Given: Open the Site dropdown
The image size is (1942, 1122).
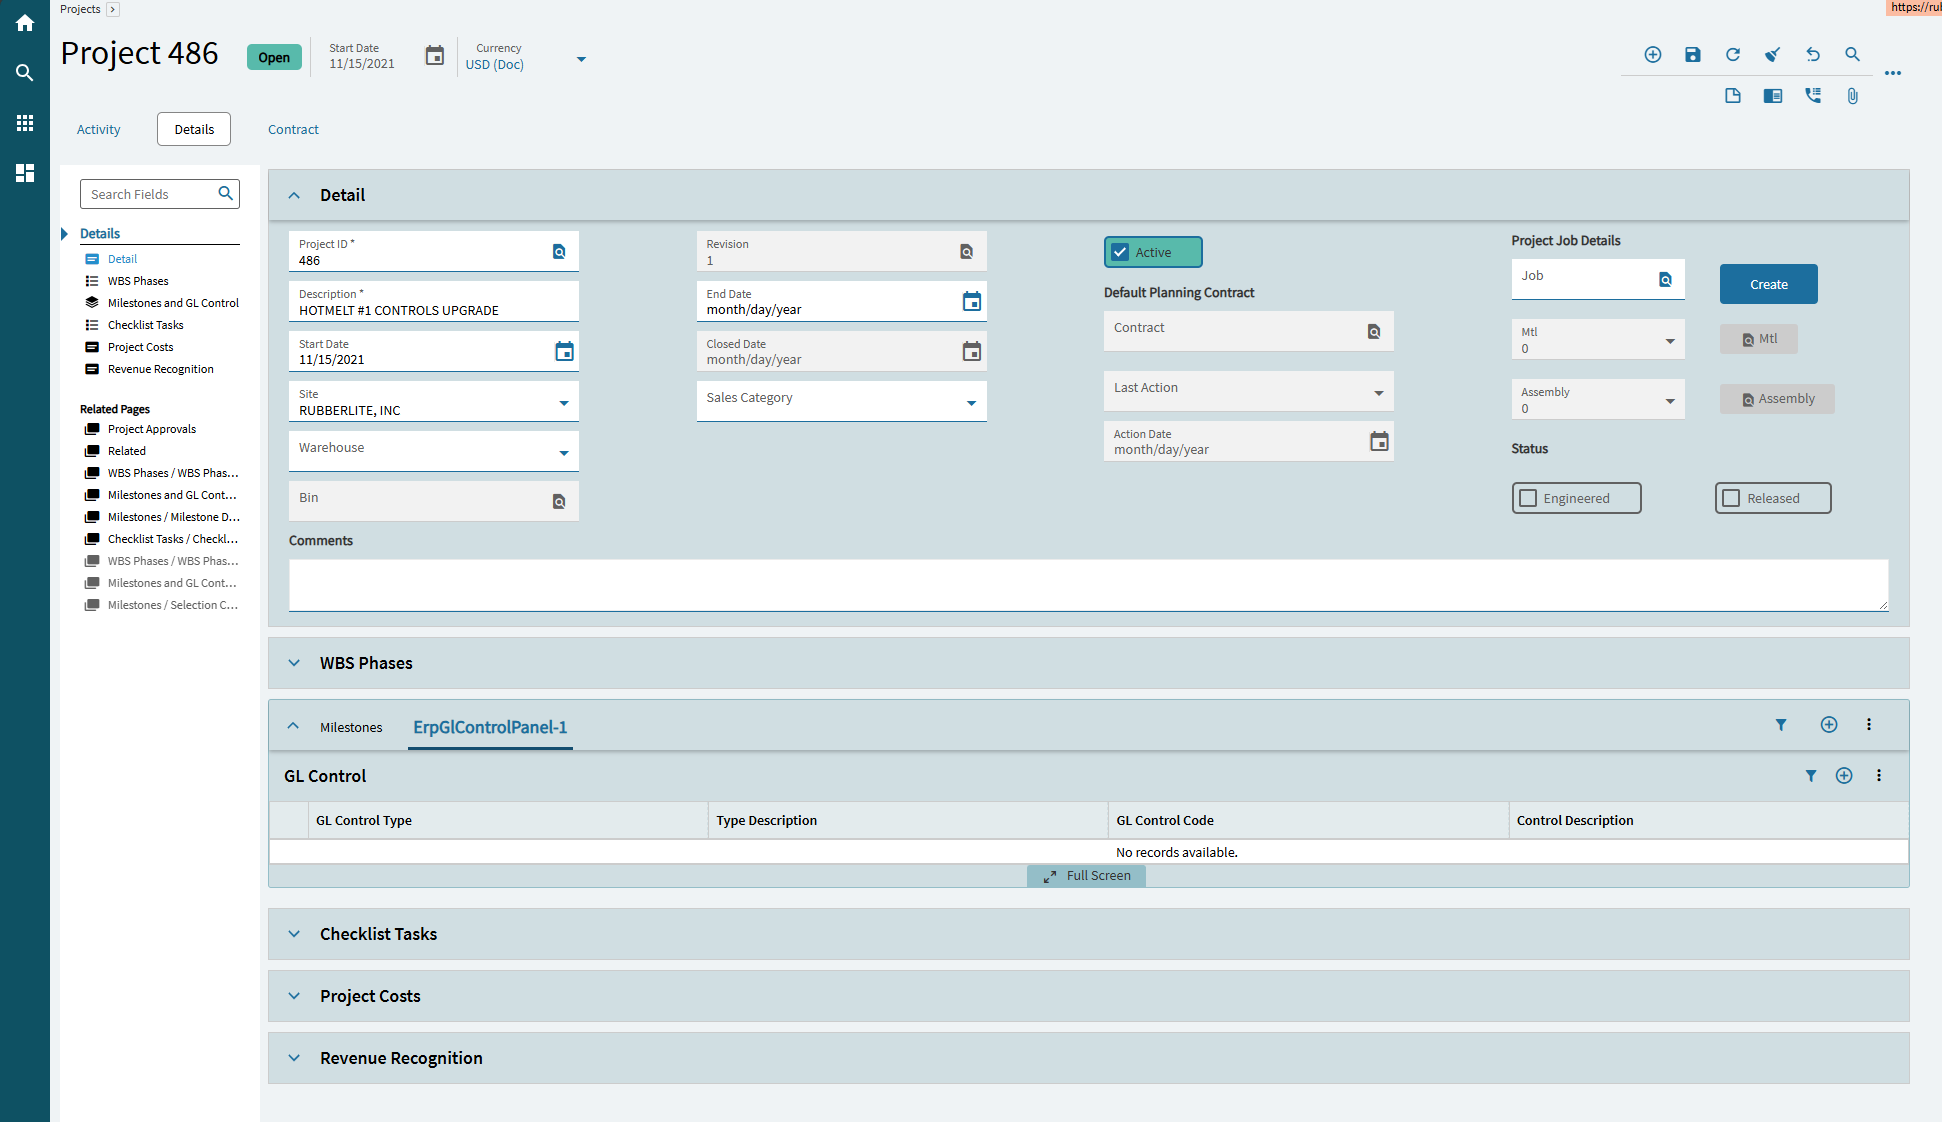Looking at the screenshot, I should tap(564, 403).
